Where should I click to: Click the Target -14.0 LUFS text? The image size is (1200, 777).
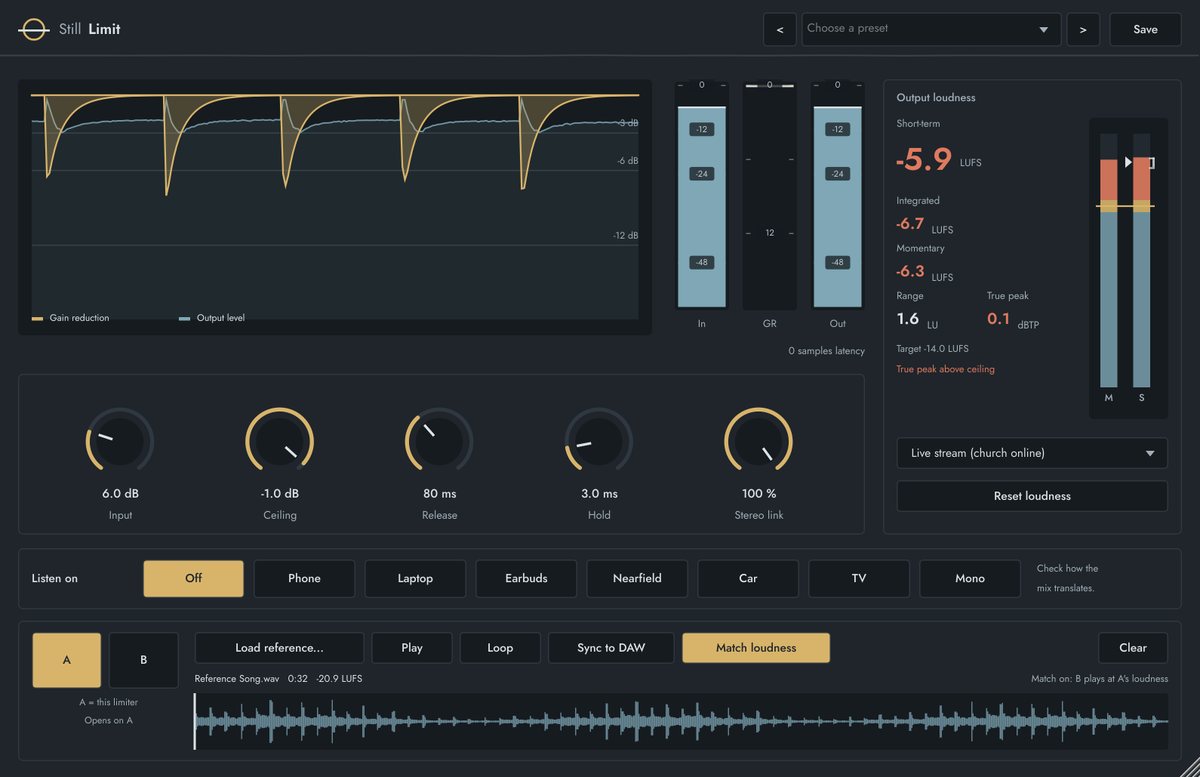[932, 349]
